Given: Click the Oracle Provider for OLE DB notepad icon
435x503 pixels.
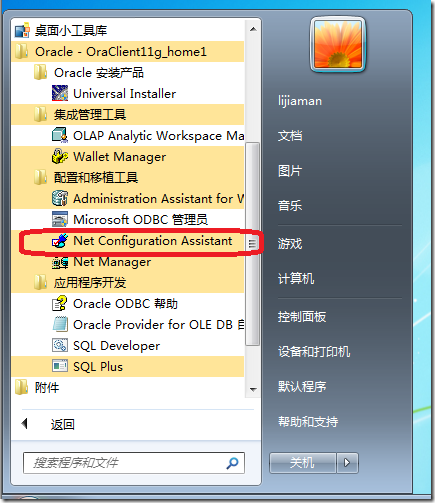Looking at the screenshot, I should click(x=60, y=324).
